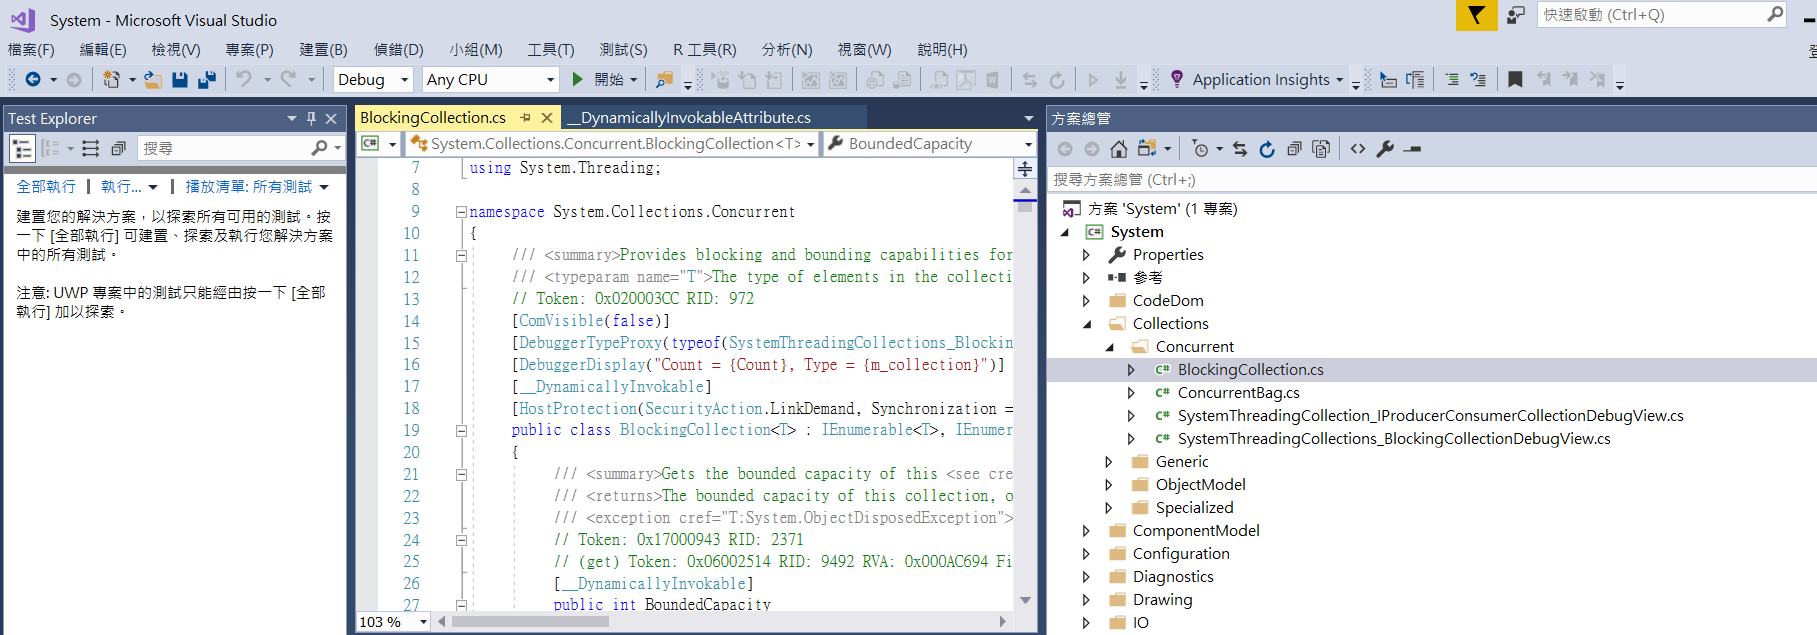
Task: Pin the Test Explorer panel
Action: (x=311, y=118)
